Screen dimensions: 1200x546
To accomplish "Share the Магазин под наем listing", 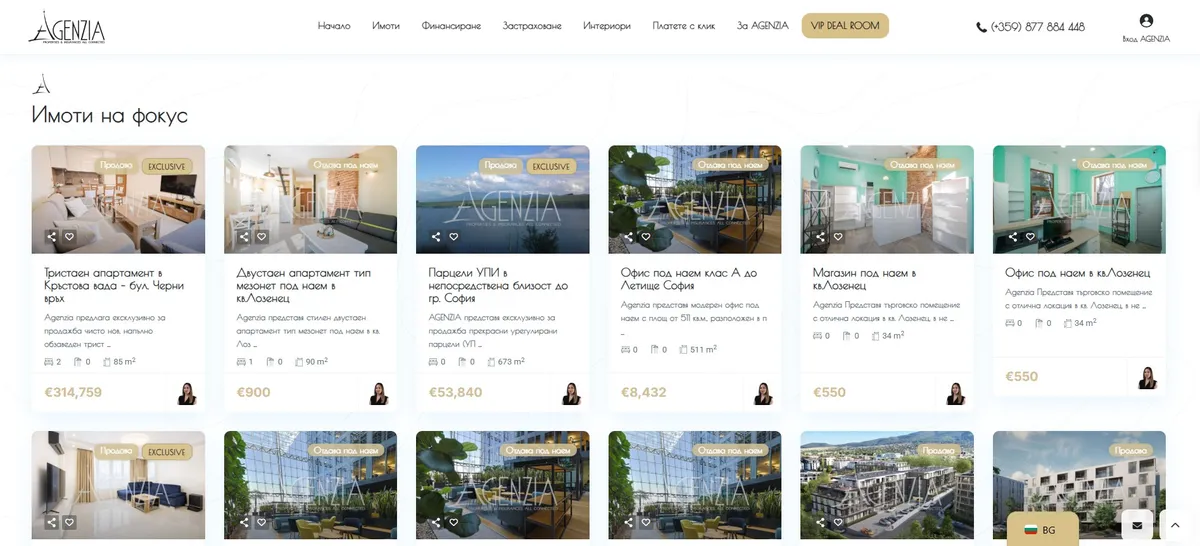I will [820, 237].
